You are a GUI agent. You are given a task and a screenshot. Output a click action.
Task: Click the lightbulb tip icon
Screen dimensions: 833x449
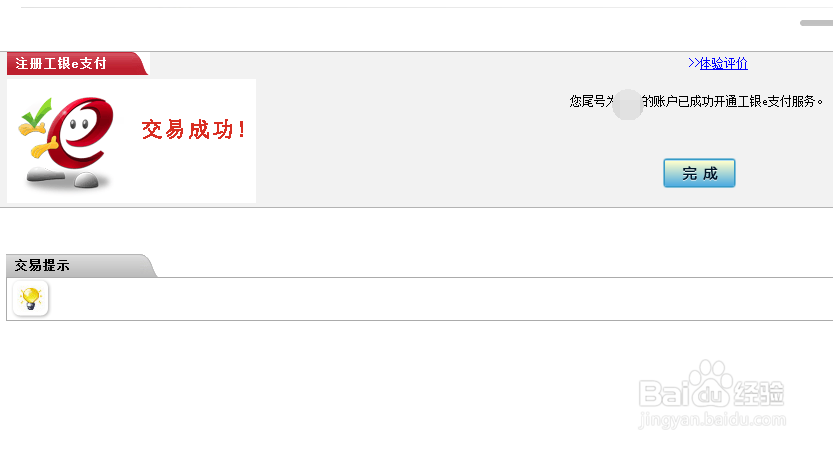(x=31, y=298)
